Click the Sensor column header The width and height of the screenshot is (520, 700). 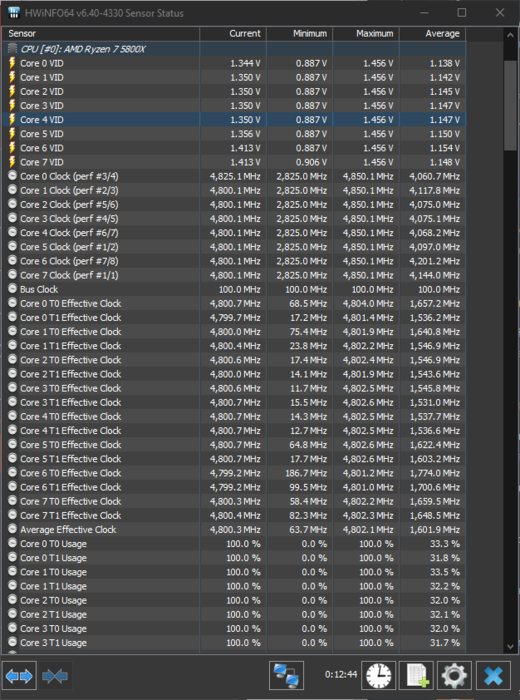[x=101, y=33]
